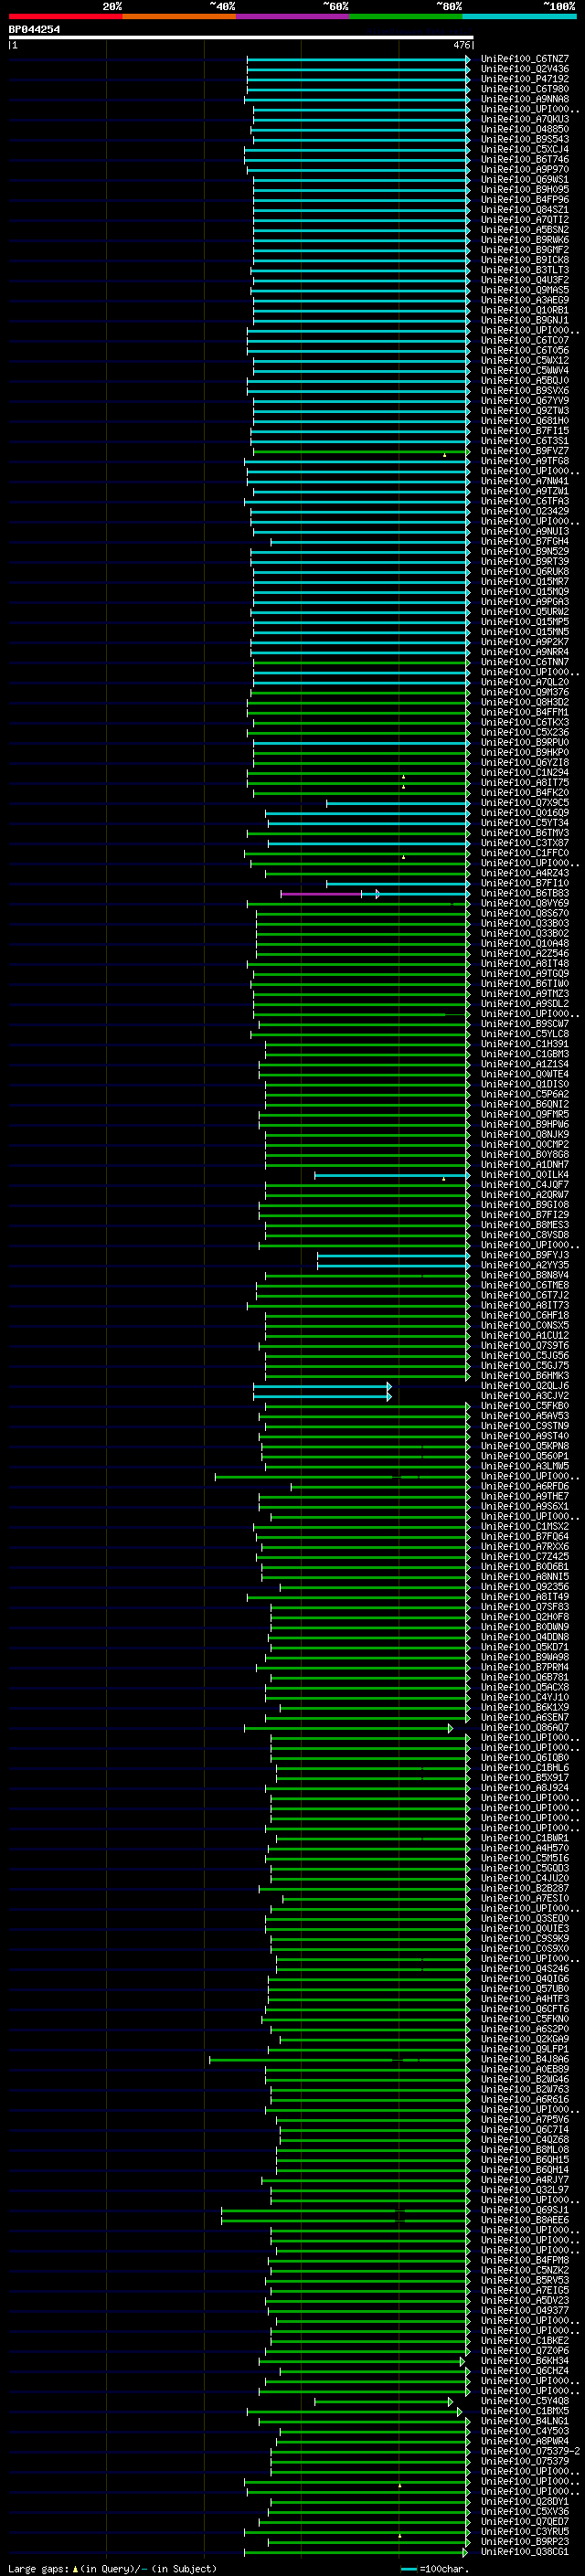The height and width of the screenshot is (2576, 585).
Task: Open hit UniRef100_A7QKU3
Action: (524, 119)
